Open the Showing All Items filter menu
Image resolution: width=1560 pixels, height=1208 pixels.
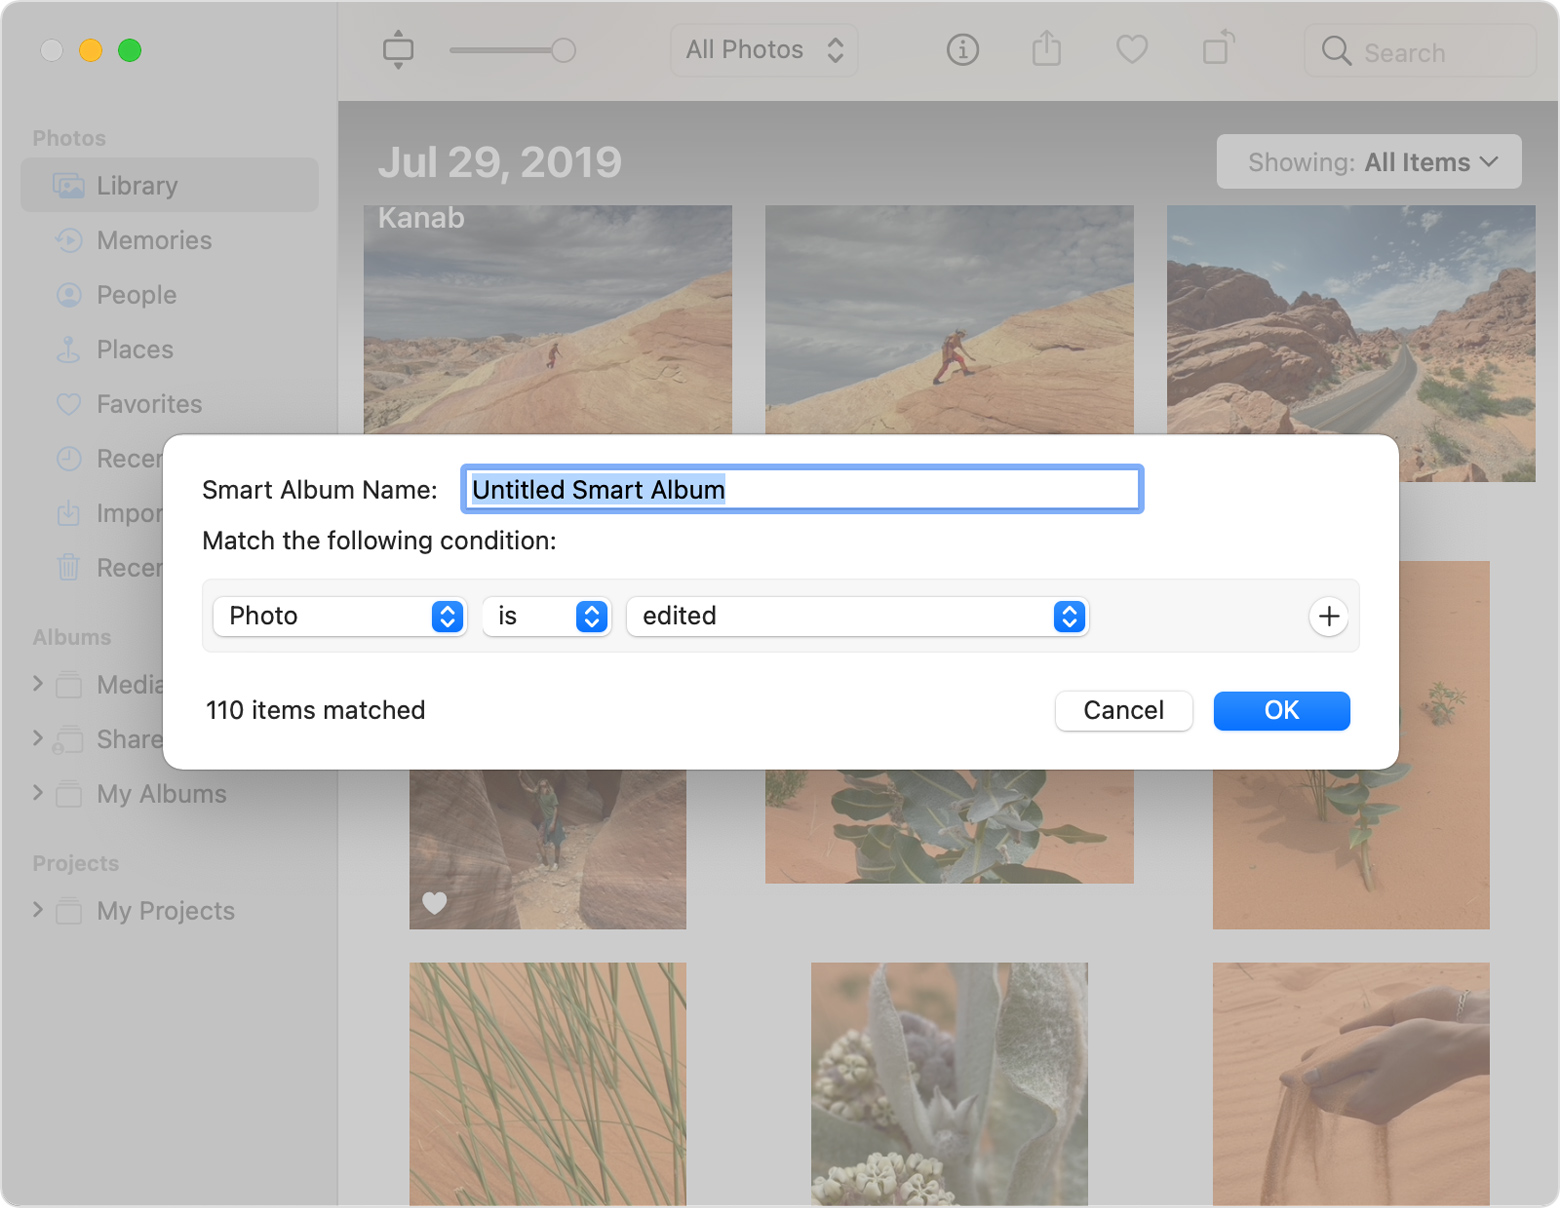click(x=1369, y=162)
